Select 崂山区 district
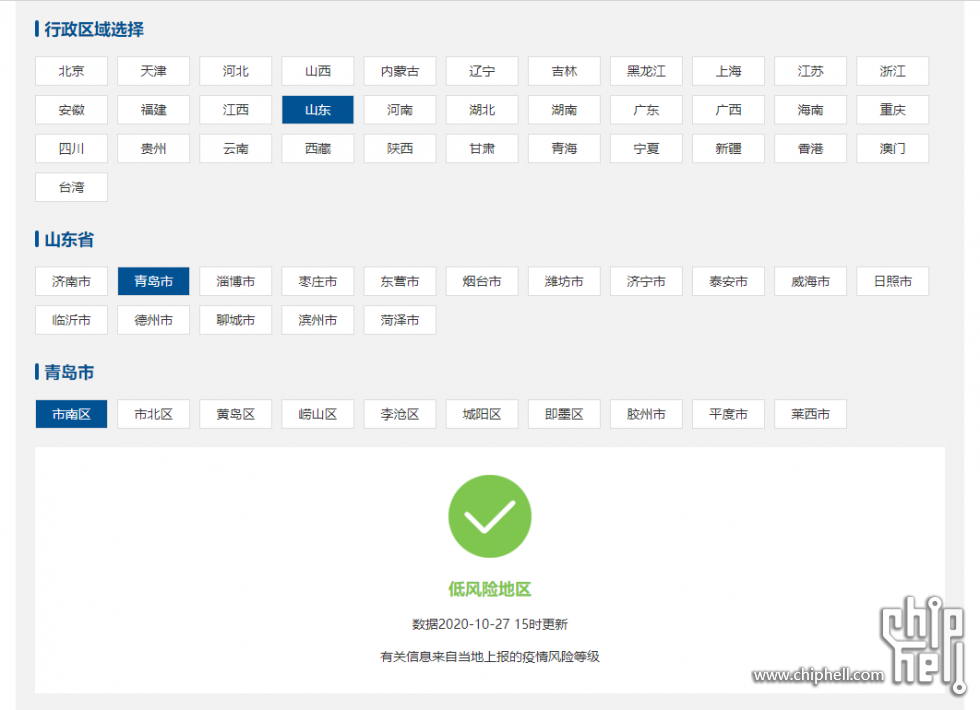The width and height of the screenshot is (980, 710). 318,414
